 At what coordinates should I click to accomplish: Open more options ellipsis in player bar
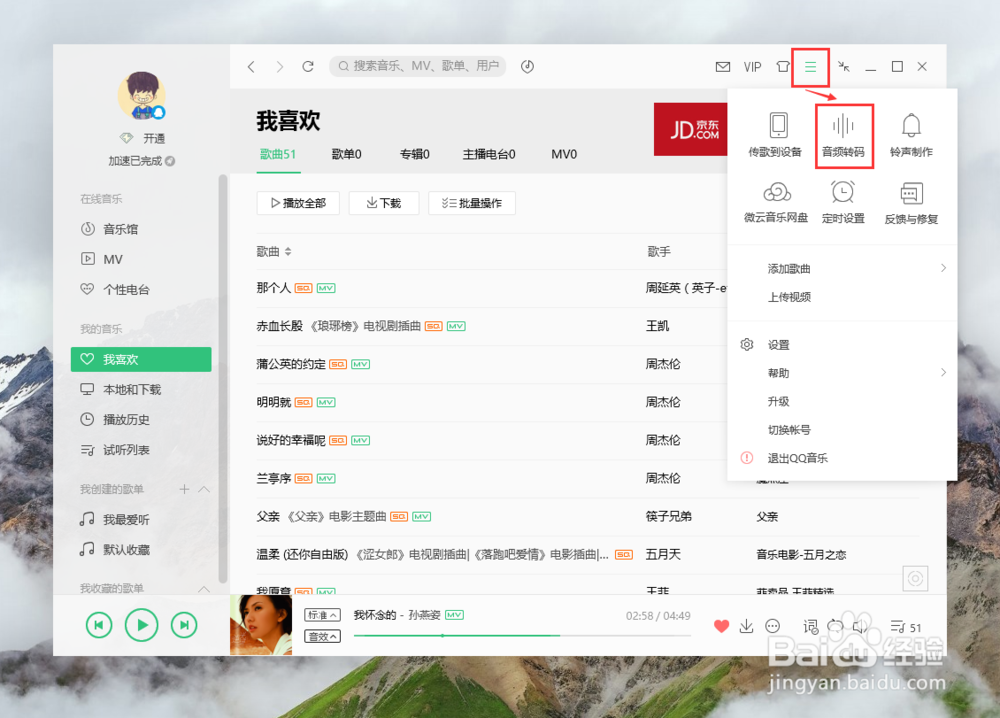point(772,626)
